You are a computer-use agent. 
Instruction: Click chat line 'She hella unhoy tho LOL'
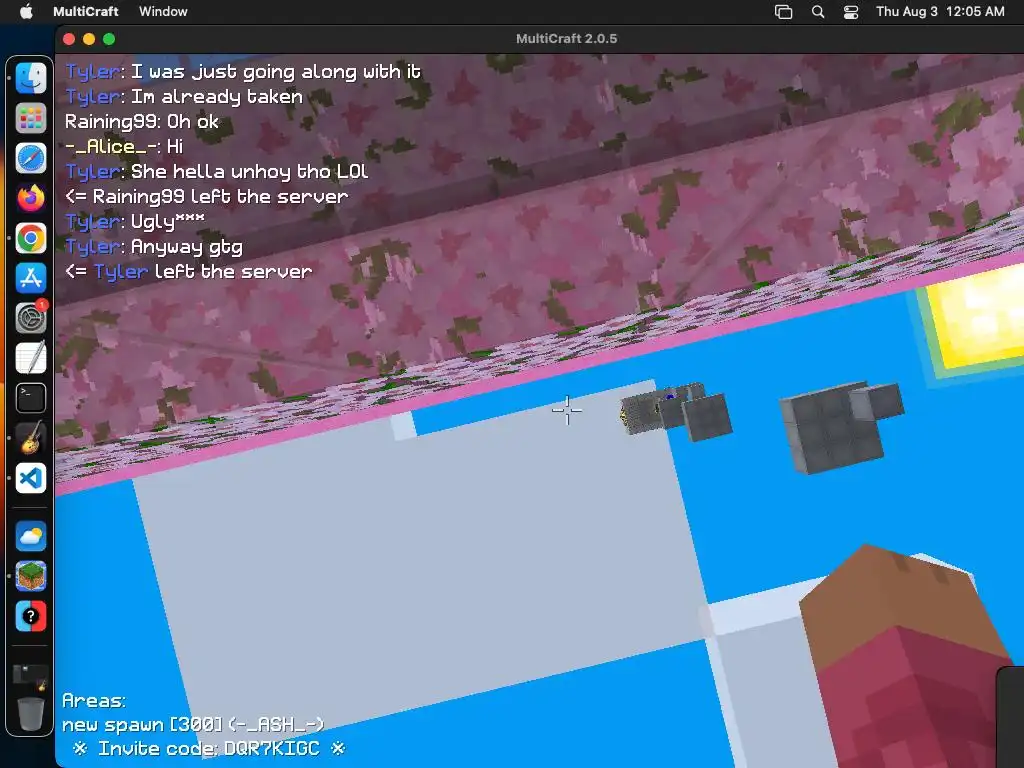click(x=249, y=172)
